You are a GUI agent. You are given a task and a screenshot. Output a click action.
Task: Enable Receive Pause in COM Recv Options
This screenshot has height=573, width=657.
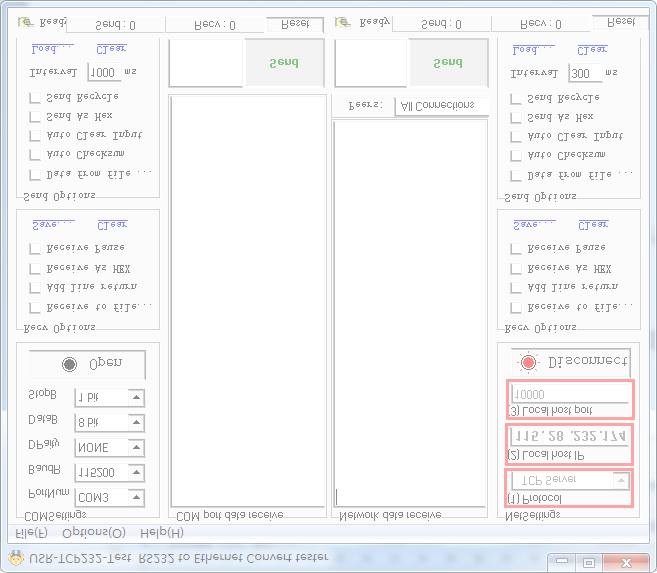(35, 248)
